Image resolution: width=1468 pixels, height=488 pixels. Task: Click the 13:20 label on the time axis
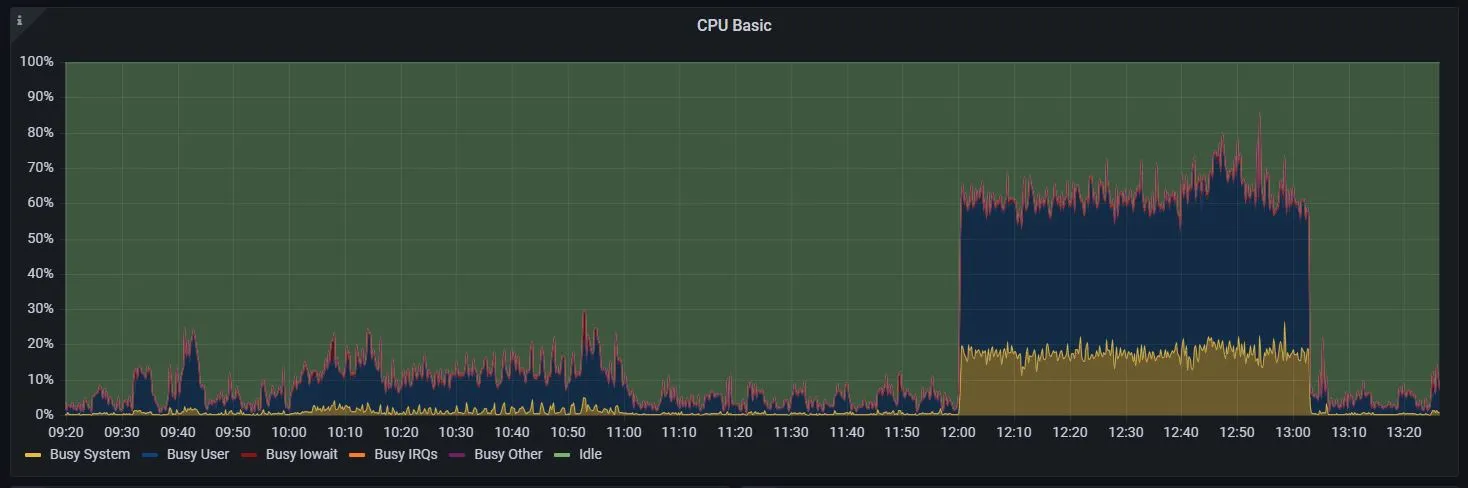point(1405,432)
